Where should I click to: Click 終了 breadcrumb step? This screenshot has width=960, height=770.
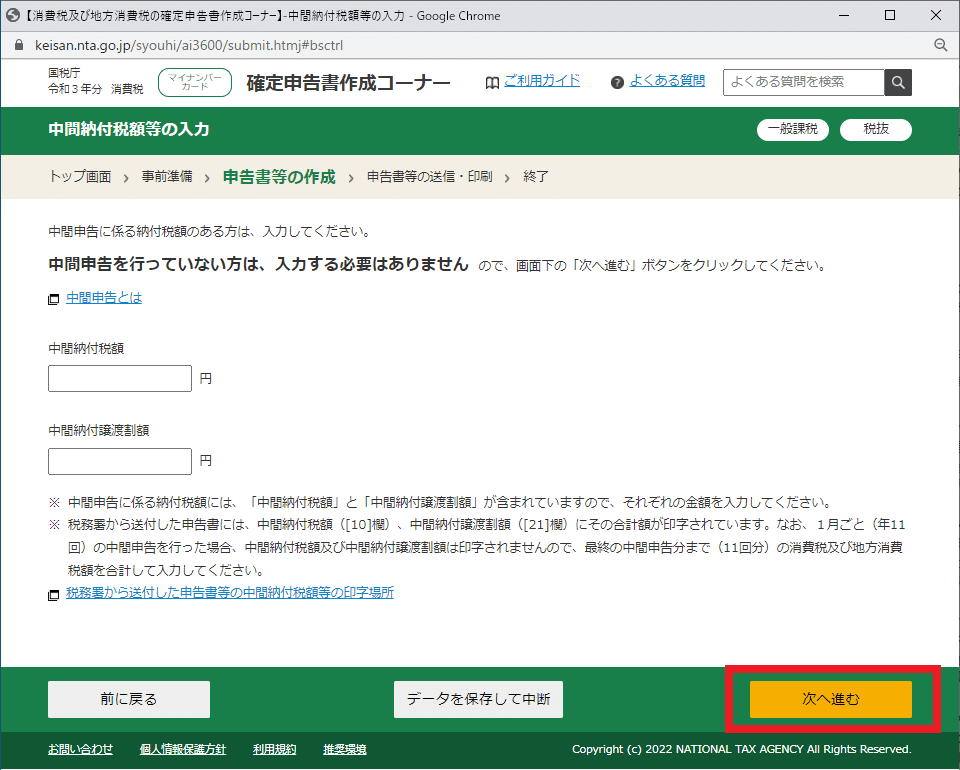(x=536, y=177)
